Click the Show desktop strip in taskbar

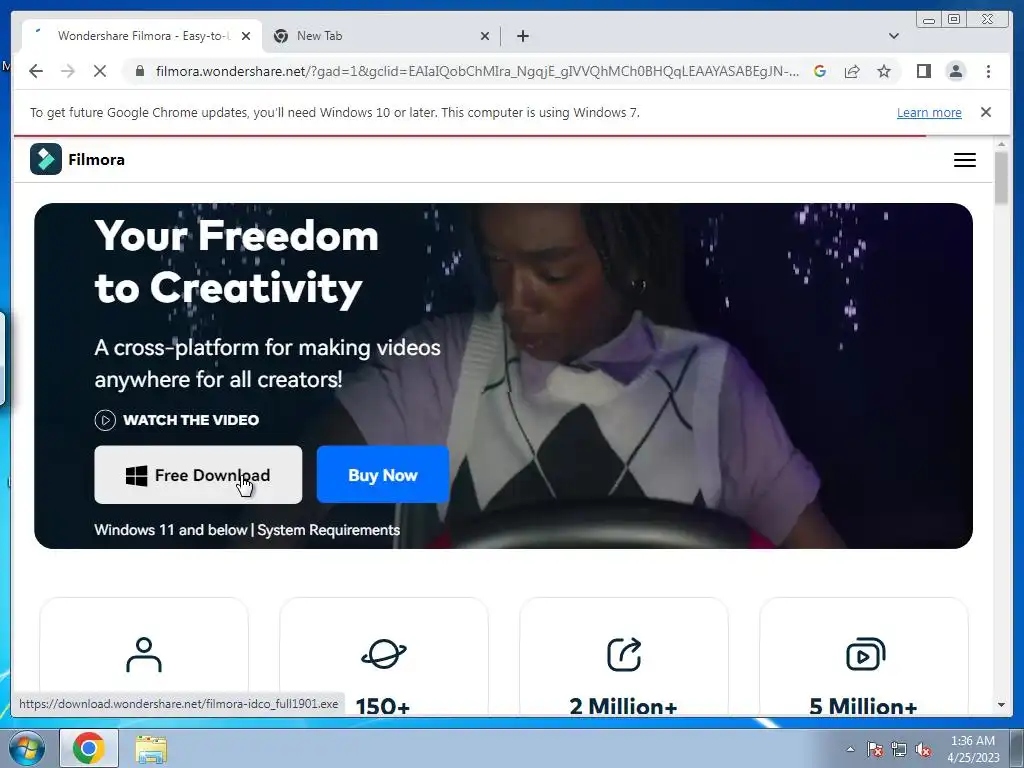click(1015, 749)
